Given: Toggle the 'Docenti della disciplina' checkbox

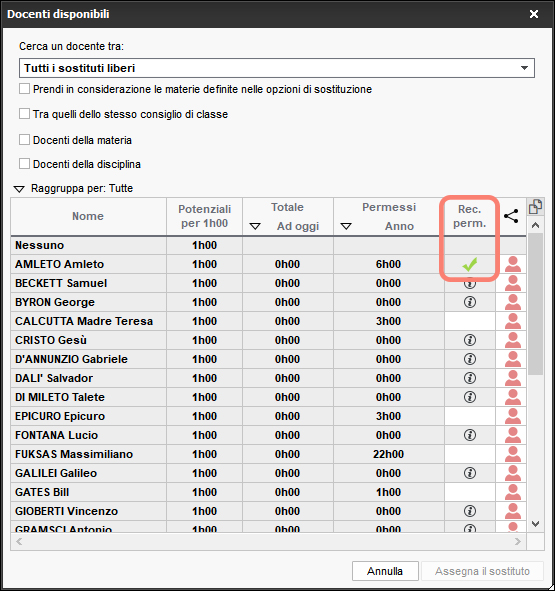Looking at the screenshot, I should (x=25, y=164).
